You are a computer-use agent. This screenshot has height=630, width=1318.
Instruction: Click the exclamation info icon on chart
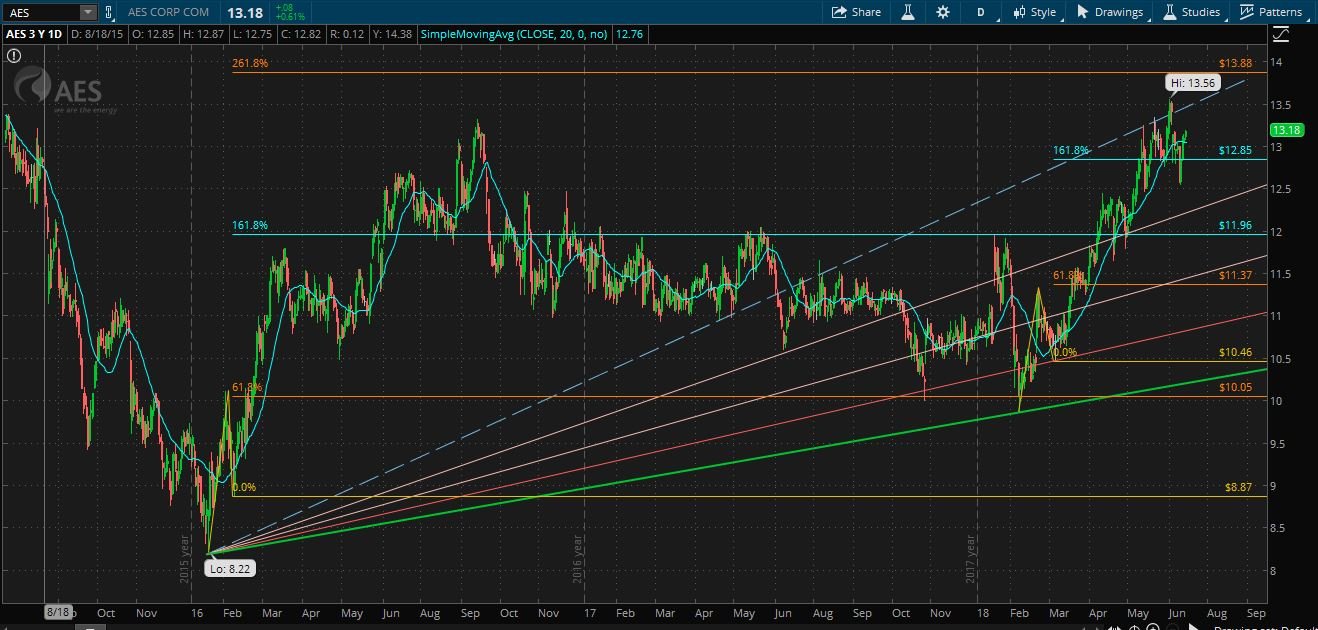coord(14,56)
